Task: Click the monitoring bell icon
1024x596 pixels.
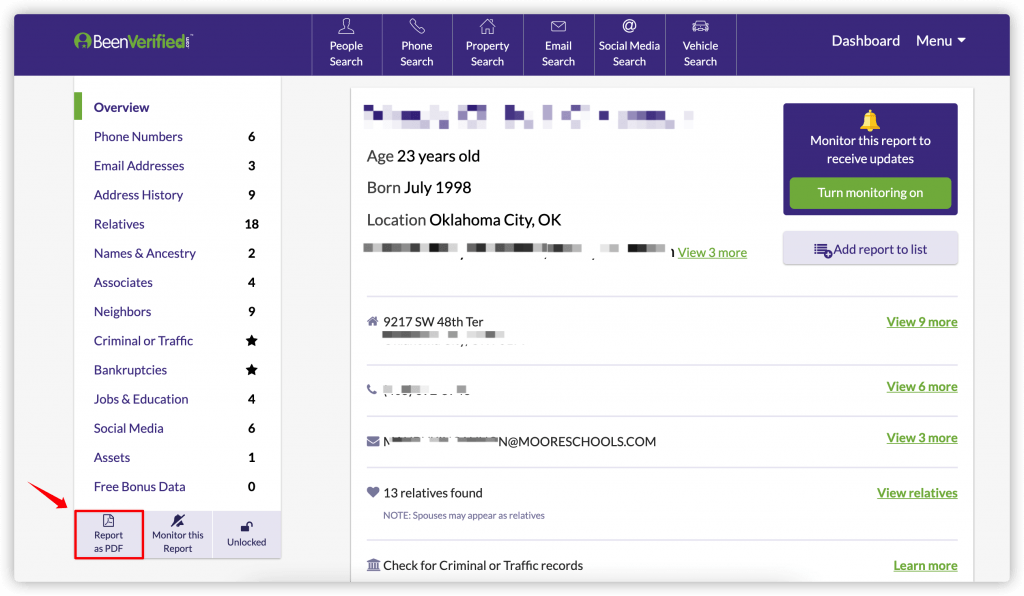Action: tap(870, 121)
